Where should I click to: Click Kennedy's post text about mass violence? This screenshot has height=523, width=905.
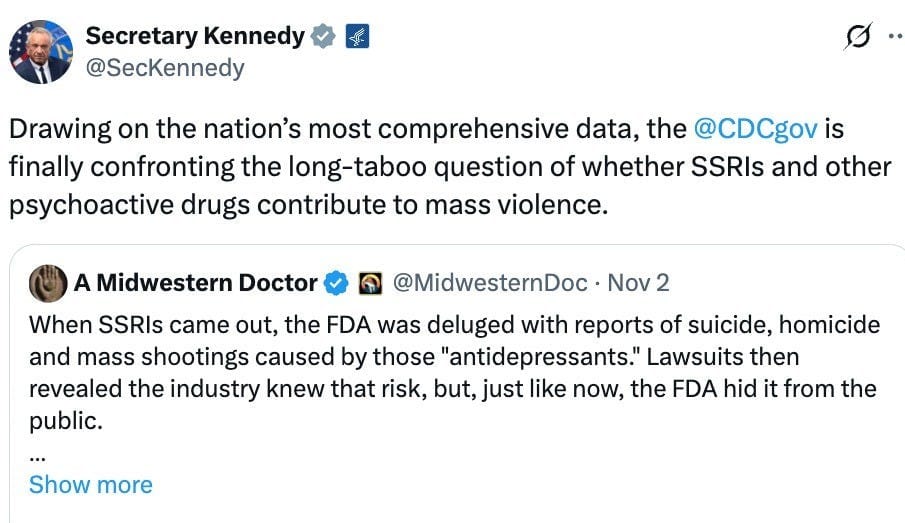tap(450, 166)
